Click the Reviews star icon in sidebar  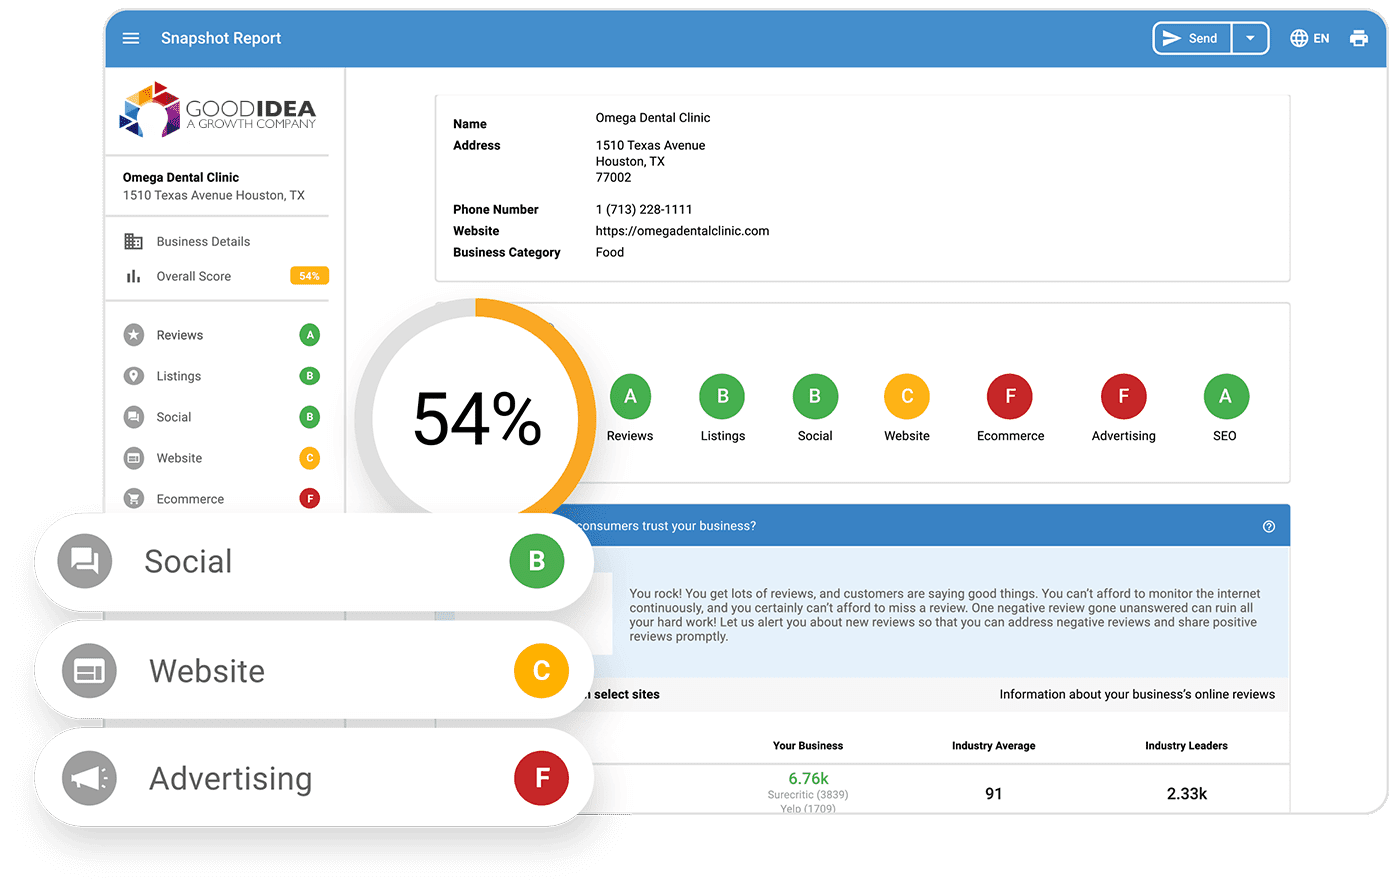(133, 335)
